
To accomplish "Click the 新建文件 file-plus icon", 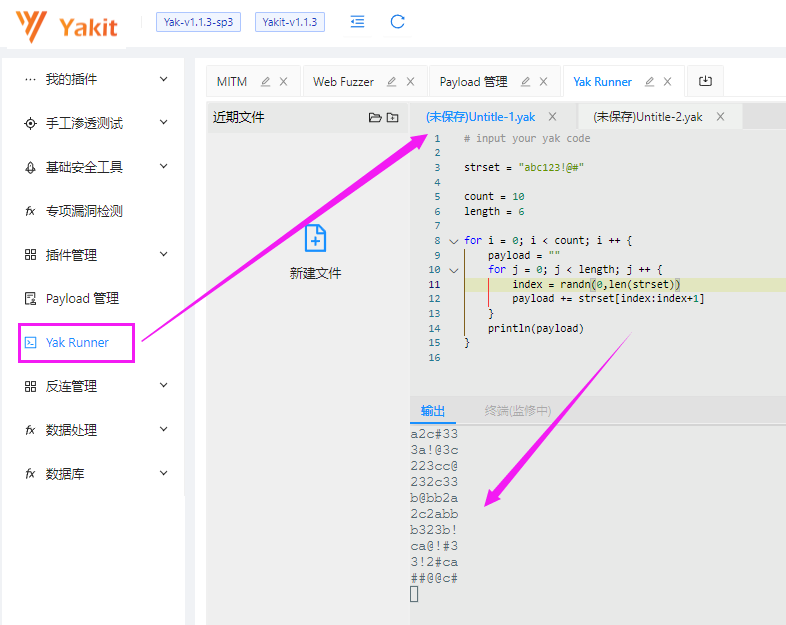I will (x=315, y=238).
